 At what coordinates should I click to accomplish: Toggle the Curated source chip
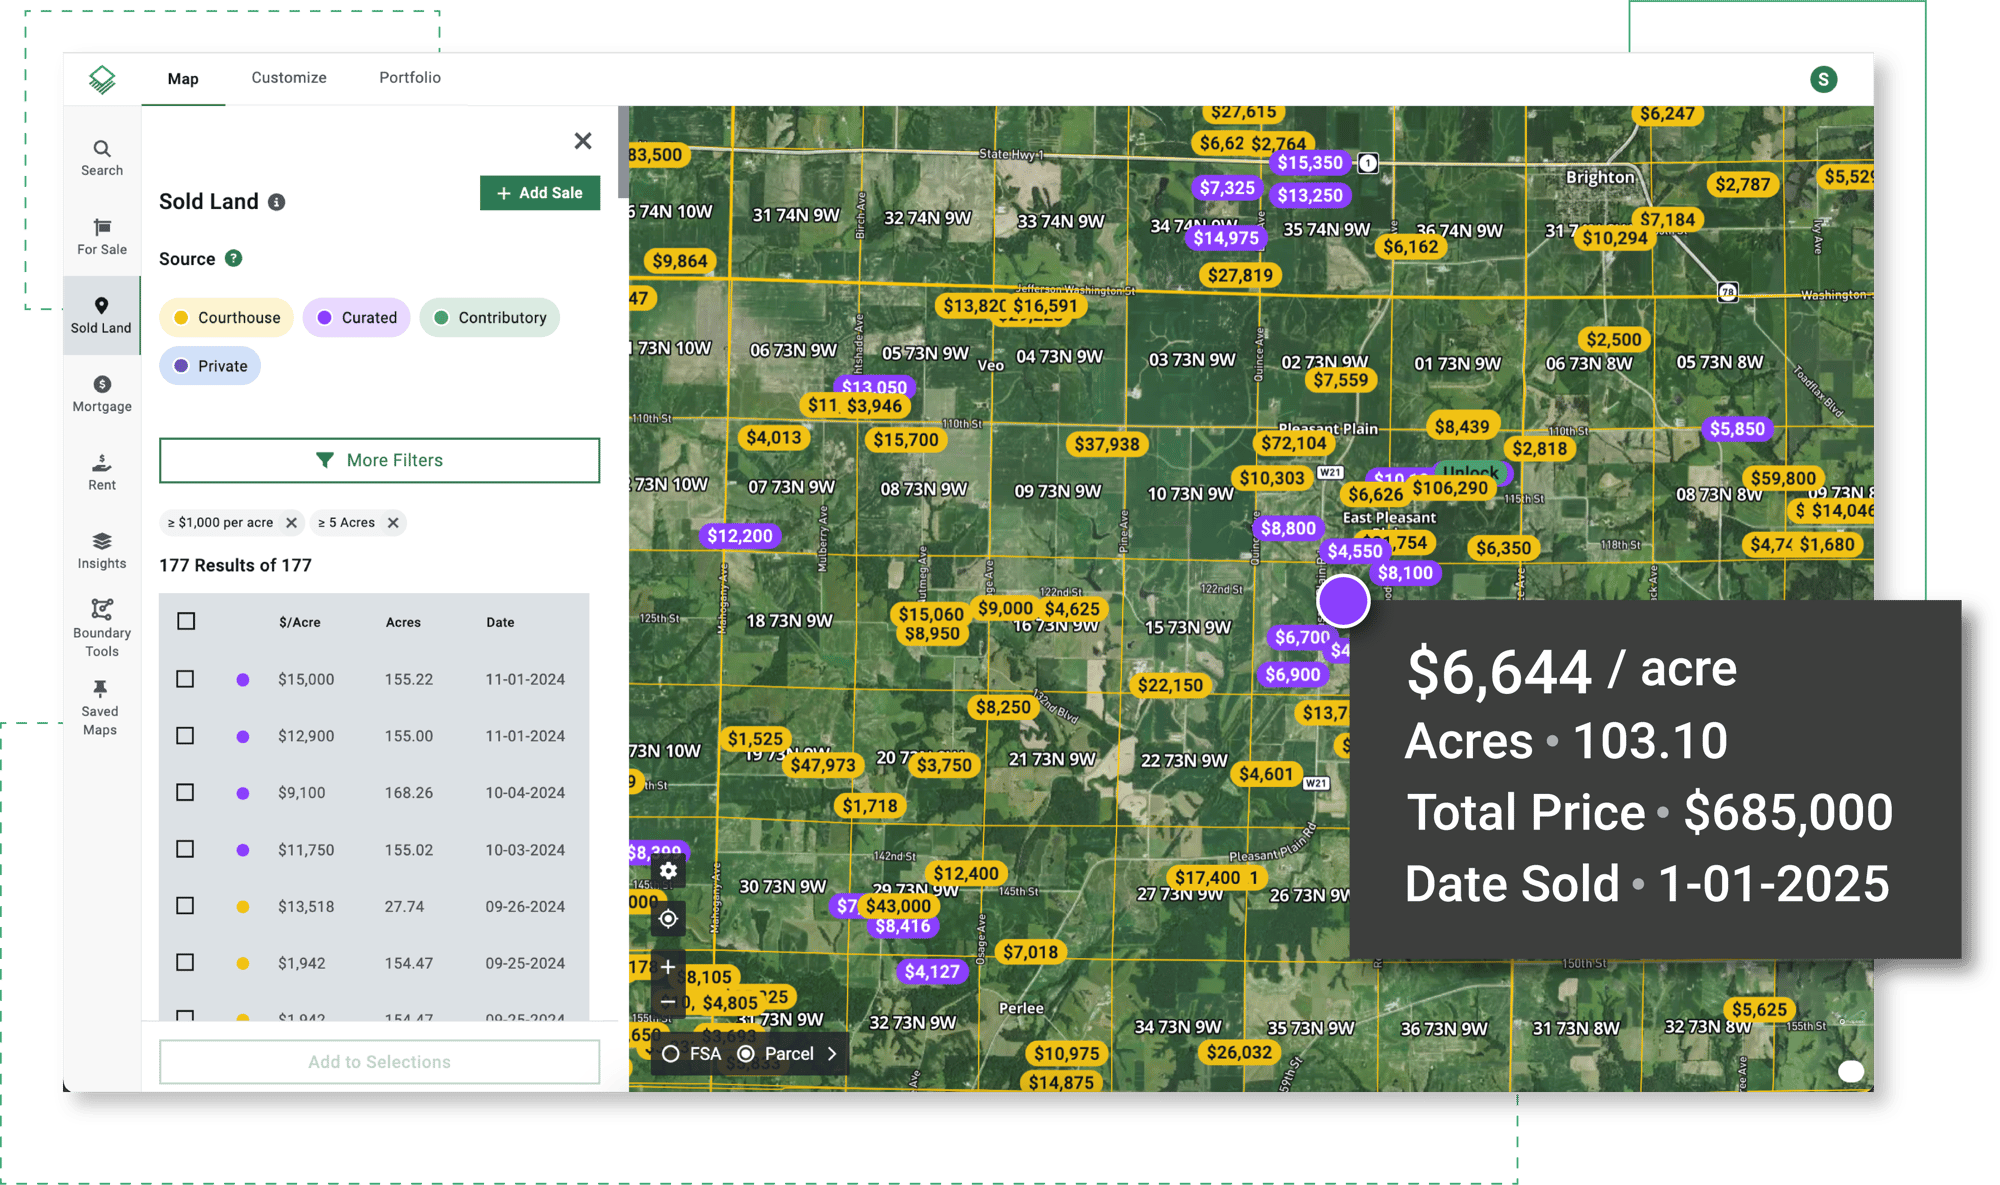click(x=356, y=318)
